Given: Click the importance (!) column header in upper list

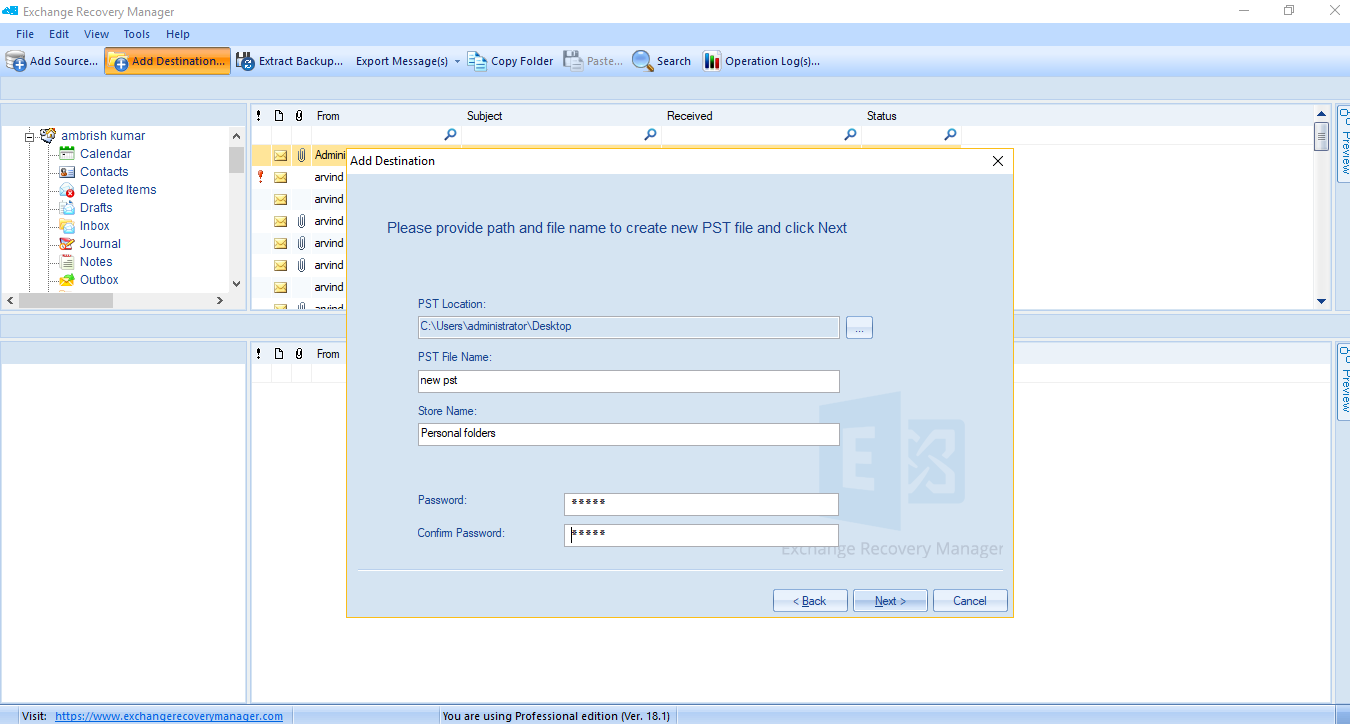Looking at the screenshot, I should 259,116.
